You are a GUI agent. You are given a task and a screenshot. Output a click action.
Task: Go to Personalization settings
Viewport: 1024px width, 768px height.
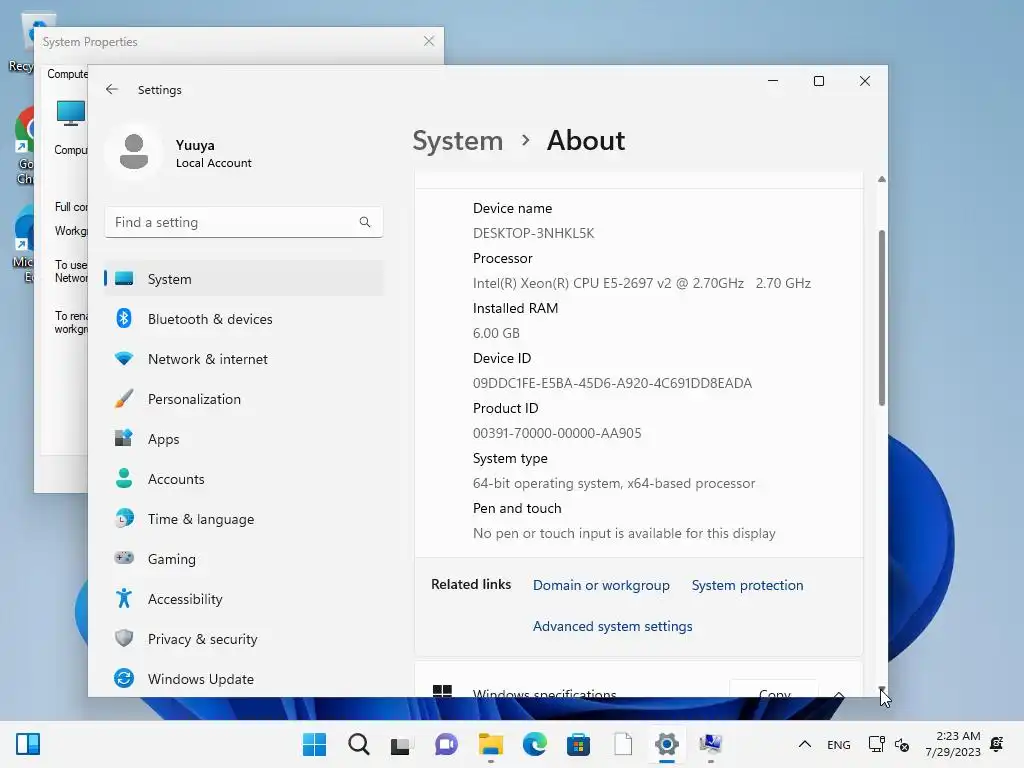tap(243, 399)
